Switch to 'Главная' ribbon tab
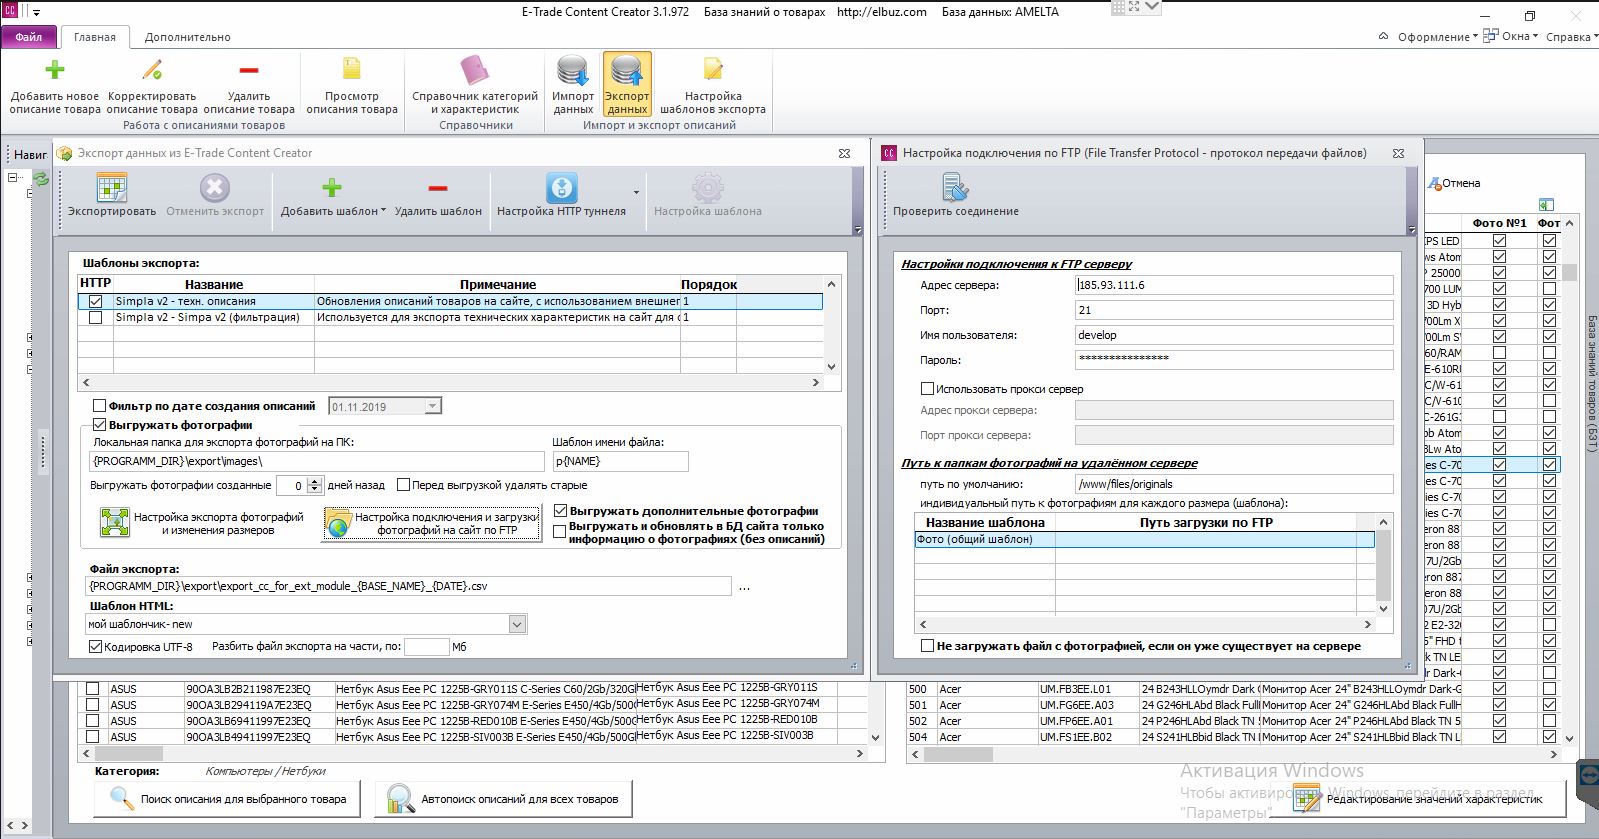 click(95, 37)
